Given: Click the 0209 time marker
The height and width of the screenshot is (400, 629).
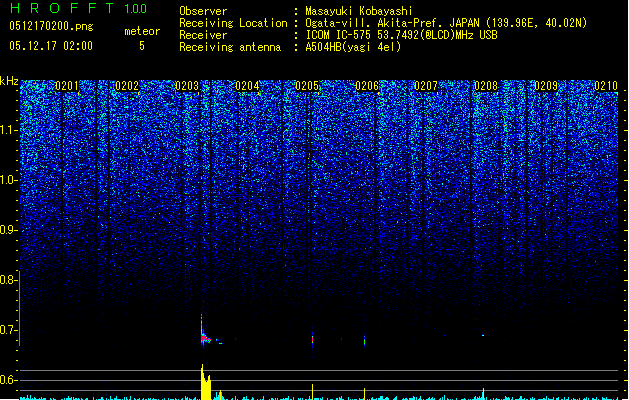Looking at the screenshot, I should click(546, 86).
